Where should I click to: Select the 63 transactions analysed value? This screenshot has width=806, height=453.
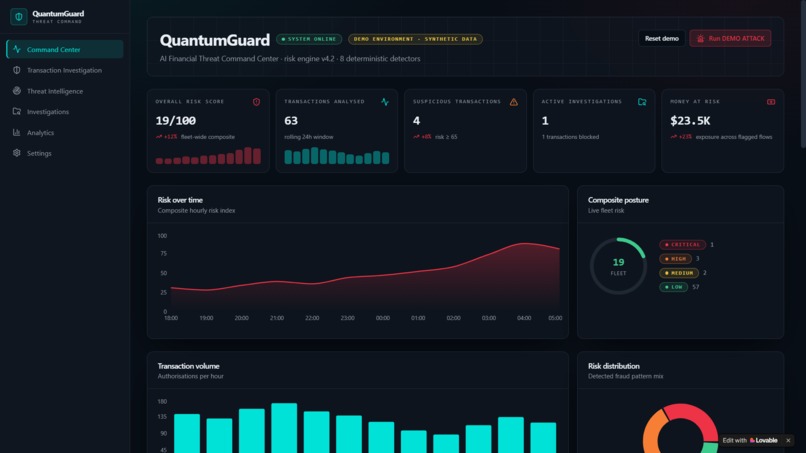point(291,121)
